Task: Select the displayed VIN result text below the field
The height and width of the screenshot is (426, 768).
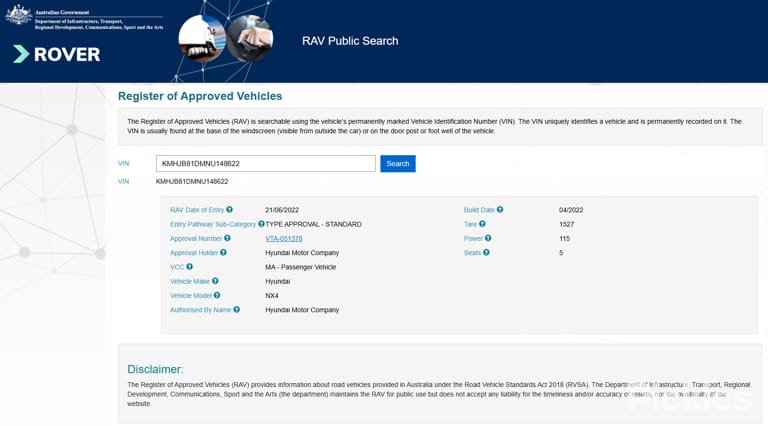Action: click(x=192, y=182)
